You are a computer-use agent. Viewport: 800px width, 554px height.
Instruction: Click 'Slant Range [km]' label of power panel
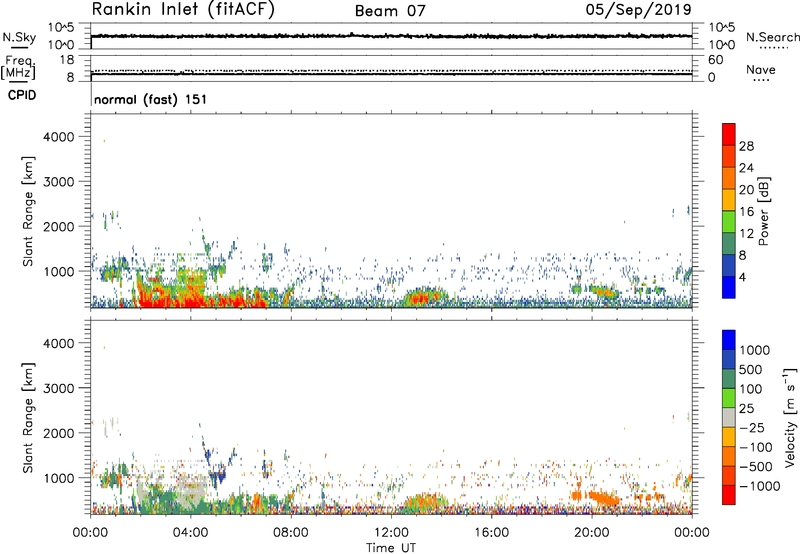coord(28,211)
